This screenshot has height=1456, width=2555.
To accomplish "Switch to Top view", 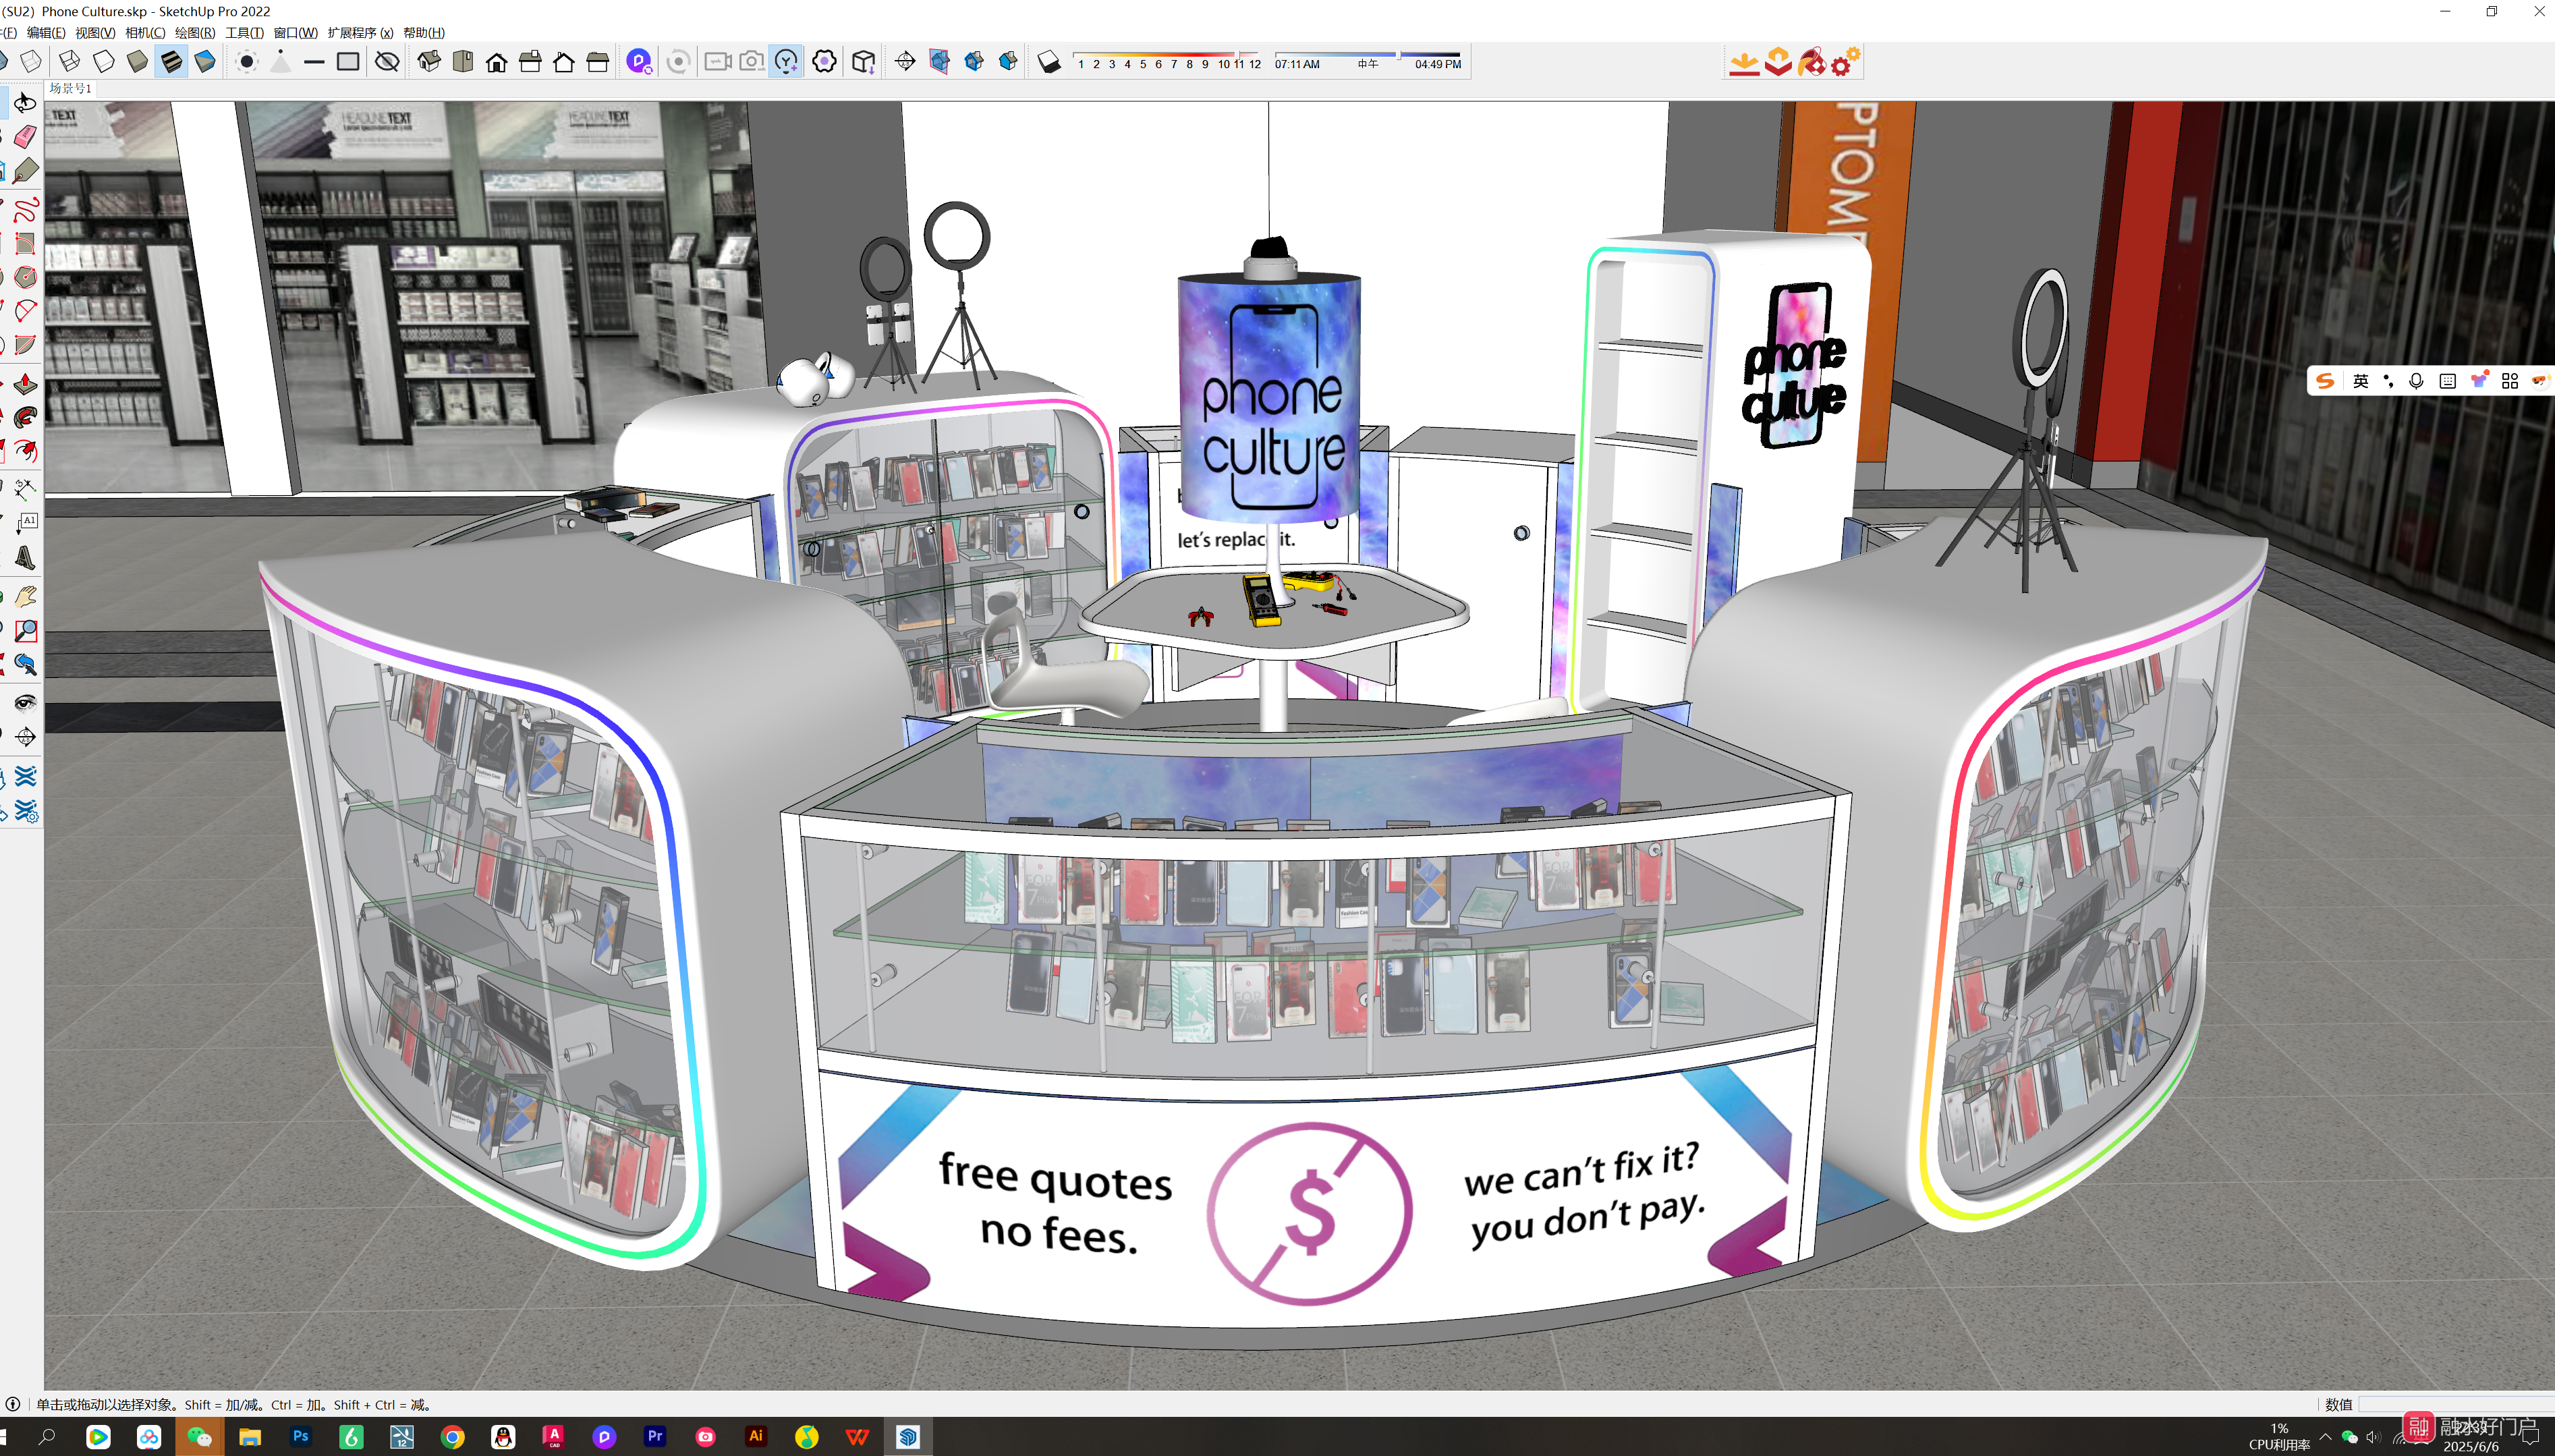I will (463, 62).
